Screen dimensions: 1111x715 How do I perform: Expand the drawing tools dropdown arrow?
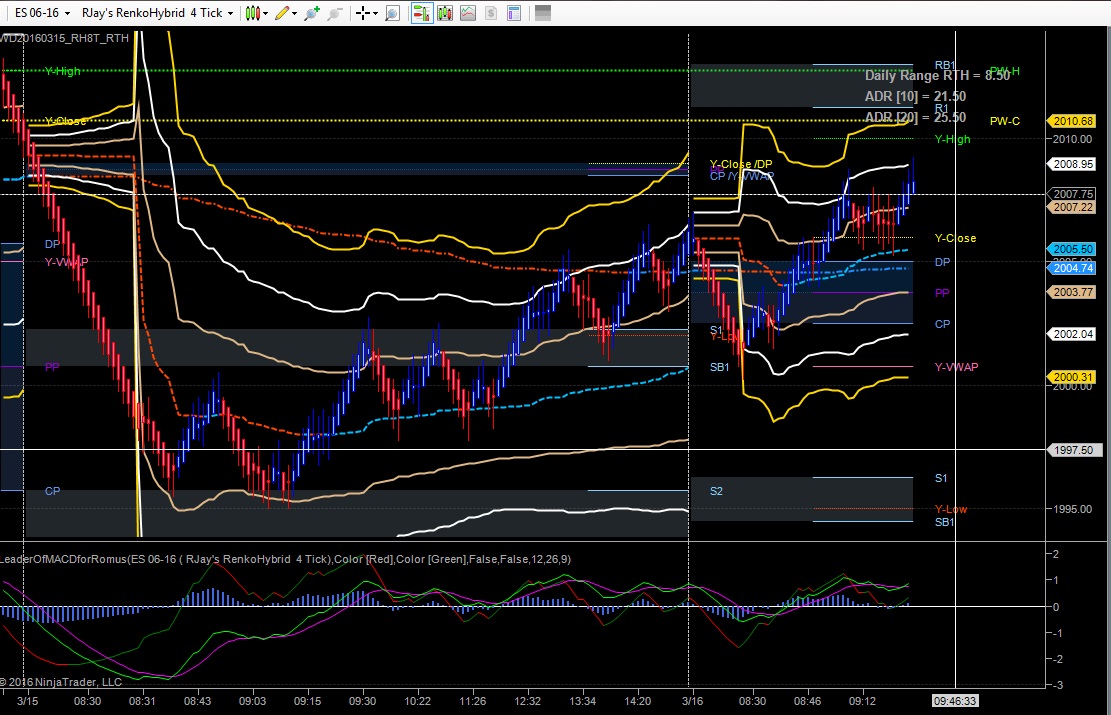coord(295,13)
